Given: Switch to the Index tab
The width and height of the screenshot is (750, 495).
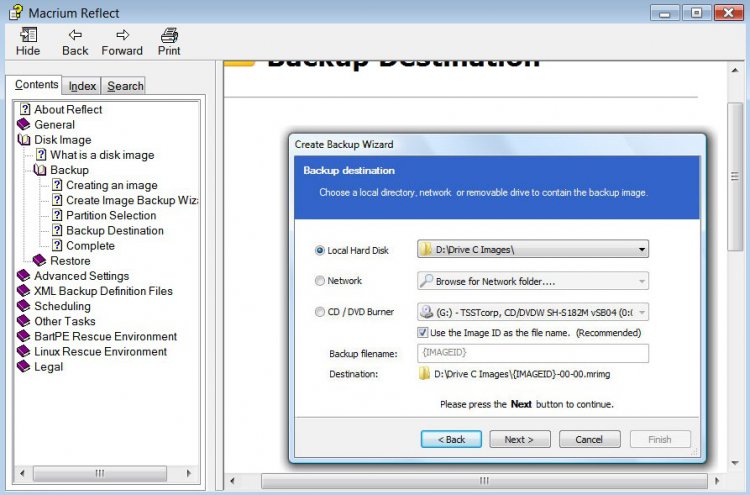Looking at the screenshot, I should point(82,86).
